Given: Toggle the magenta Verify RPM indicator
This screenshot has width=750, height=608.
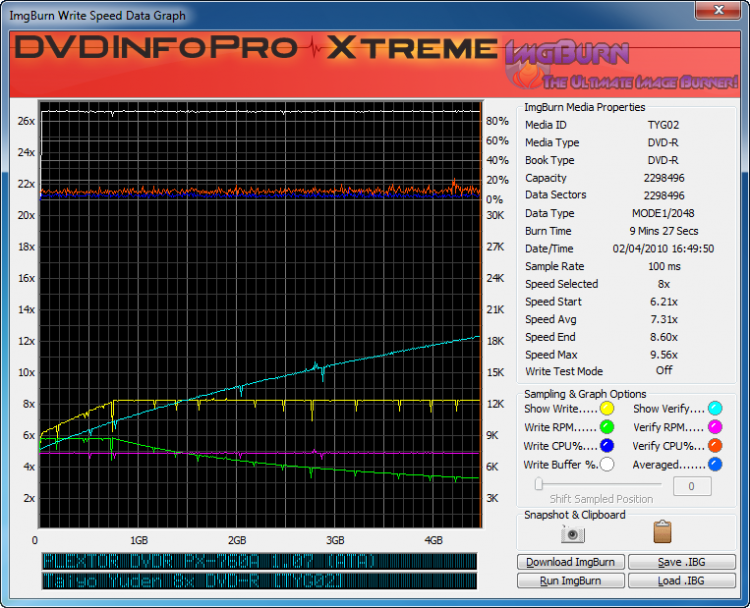Looking at the screenshot, I should [715, 427].
